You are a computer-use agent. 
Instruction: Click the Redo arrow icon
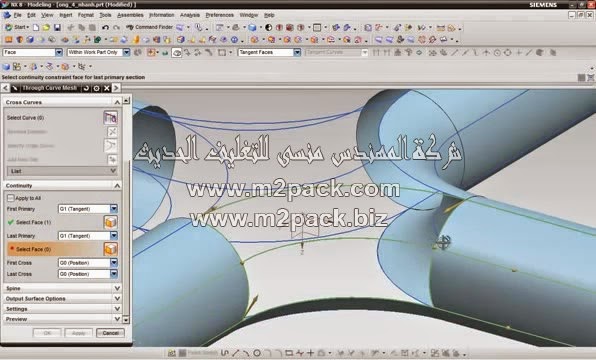tap(116, 27)
